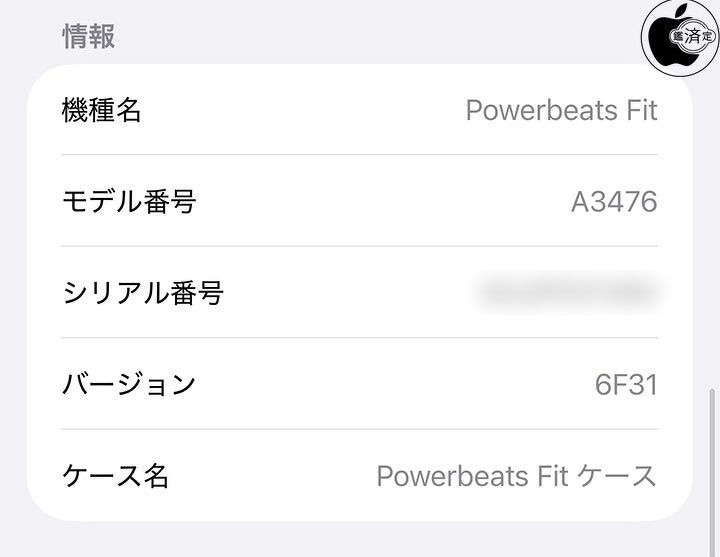Click the divider line below モデル番号 row
The image size is (720, 557).
pos(360,246)
